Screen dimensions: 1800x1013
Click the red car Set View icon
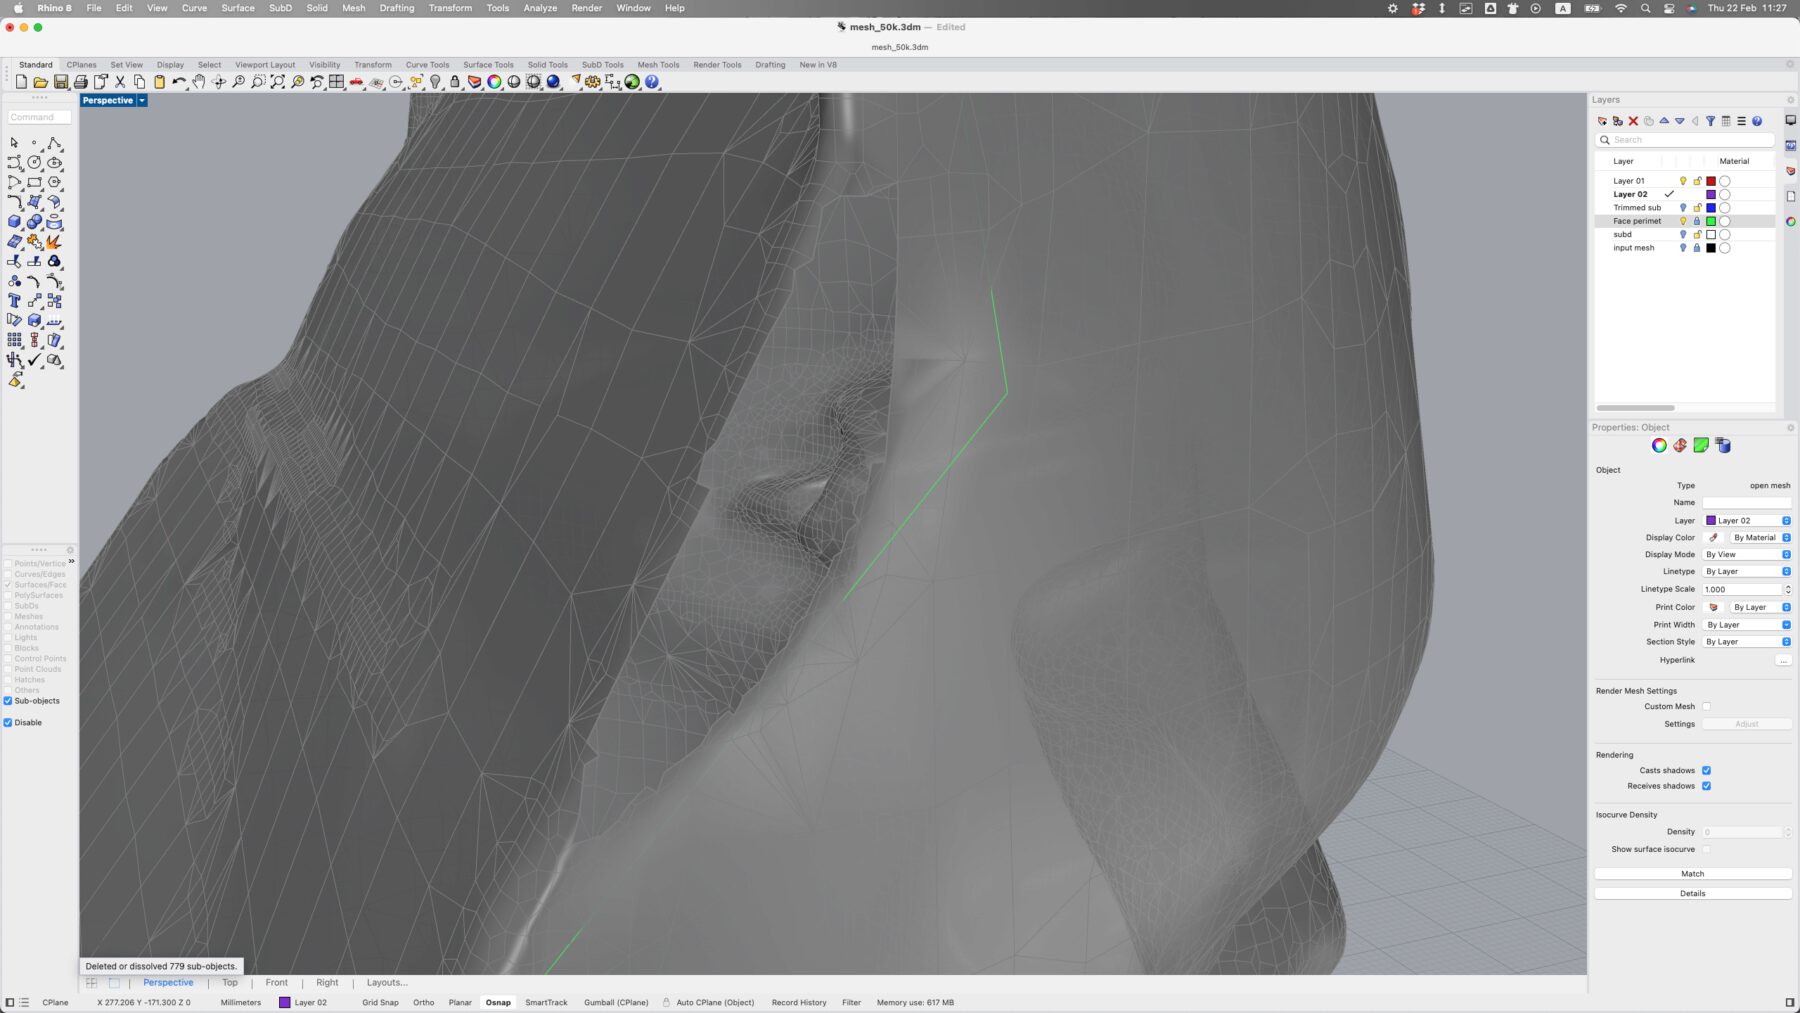(x=356, y=82)
